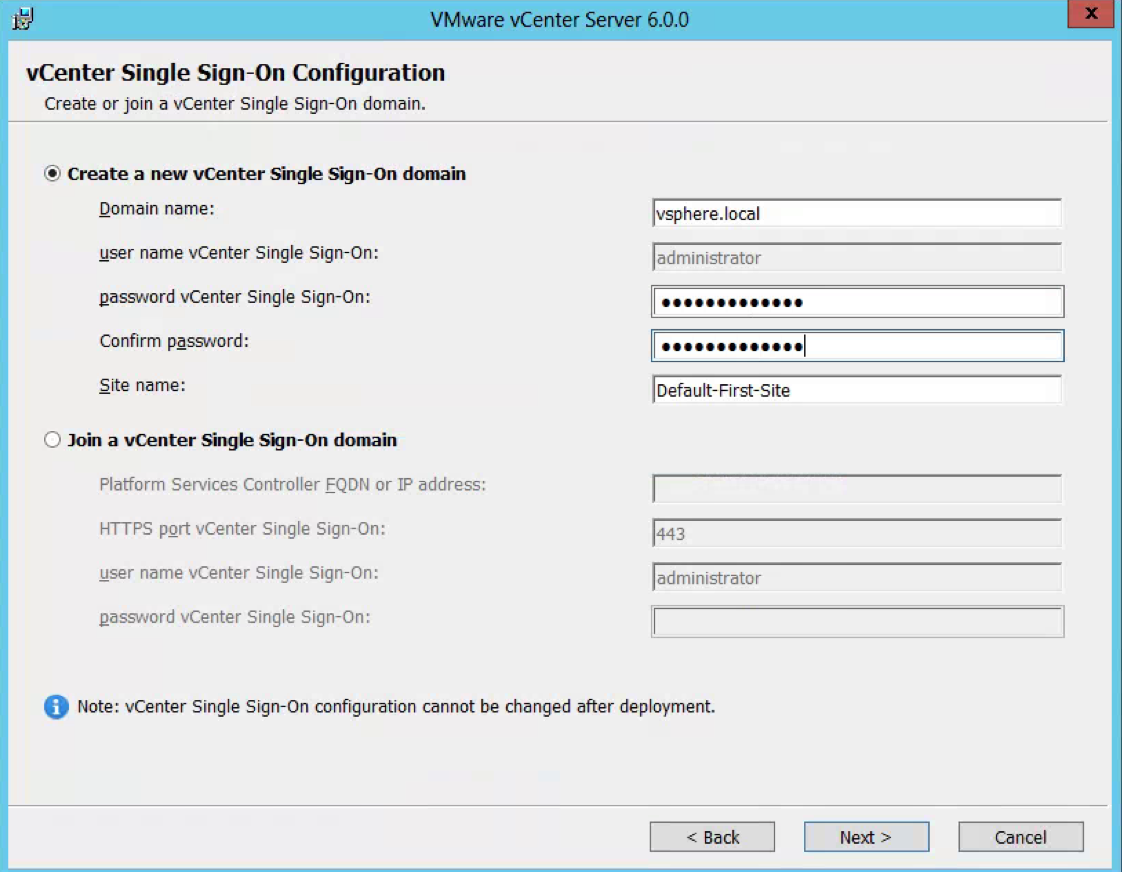Click the 'Site name:' label
This screenshot has width=1122, height=872.
(142, 386)
